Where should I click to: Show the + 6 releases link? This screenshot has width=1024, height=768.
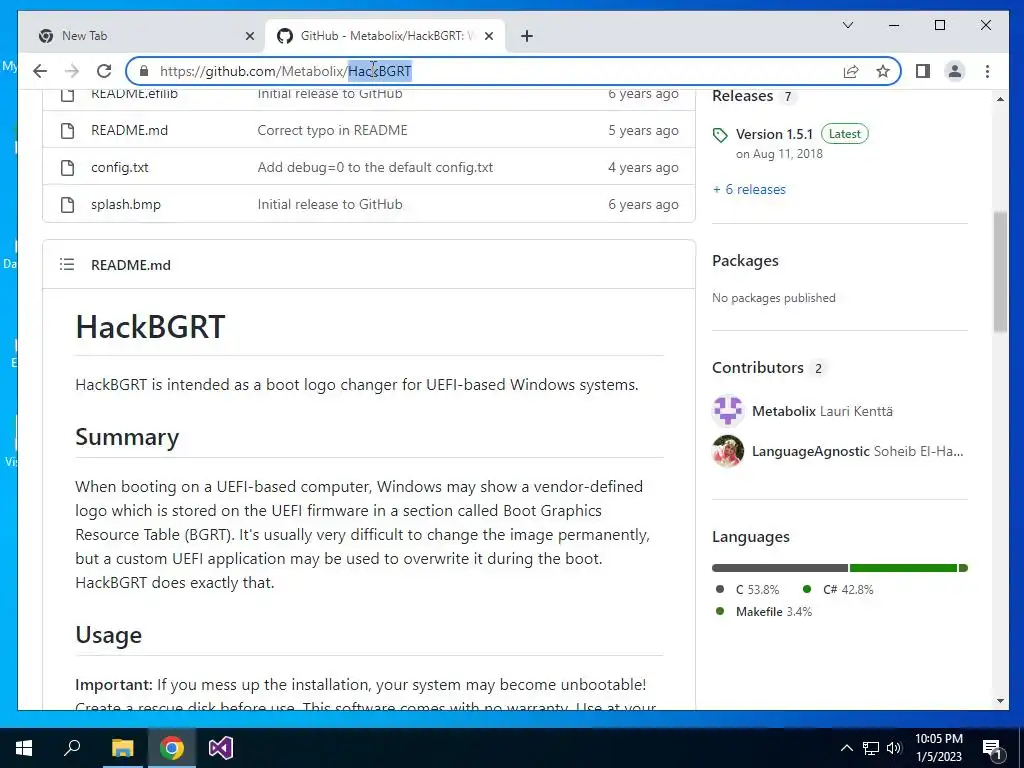click(x=749, y=189)
